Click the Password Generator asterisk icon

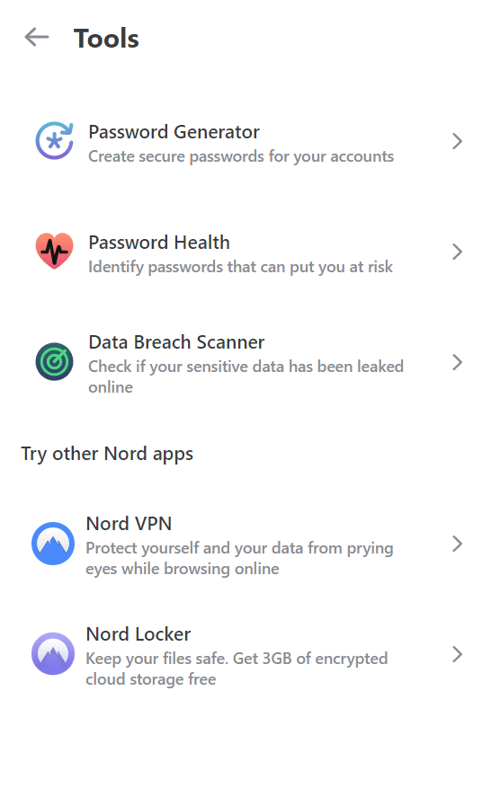click(54, 141)
